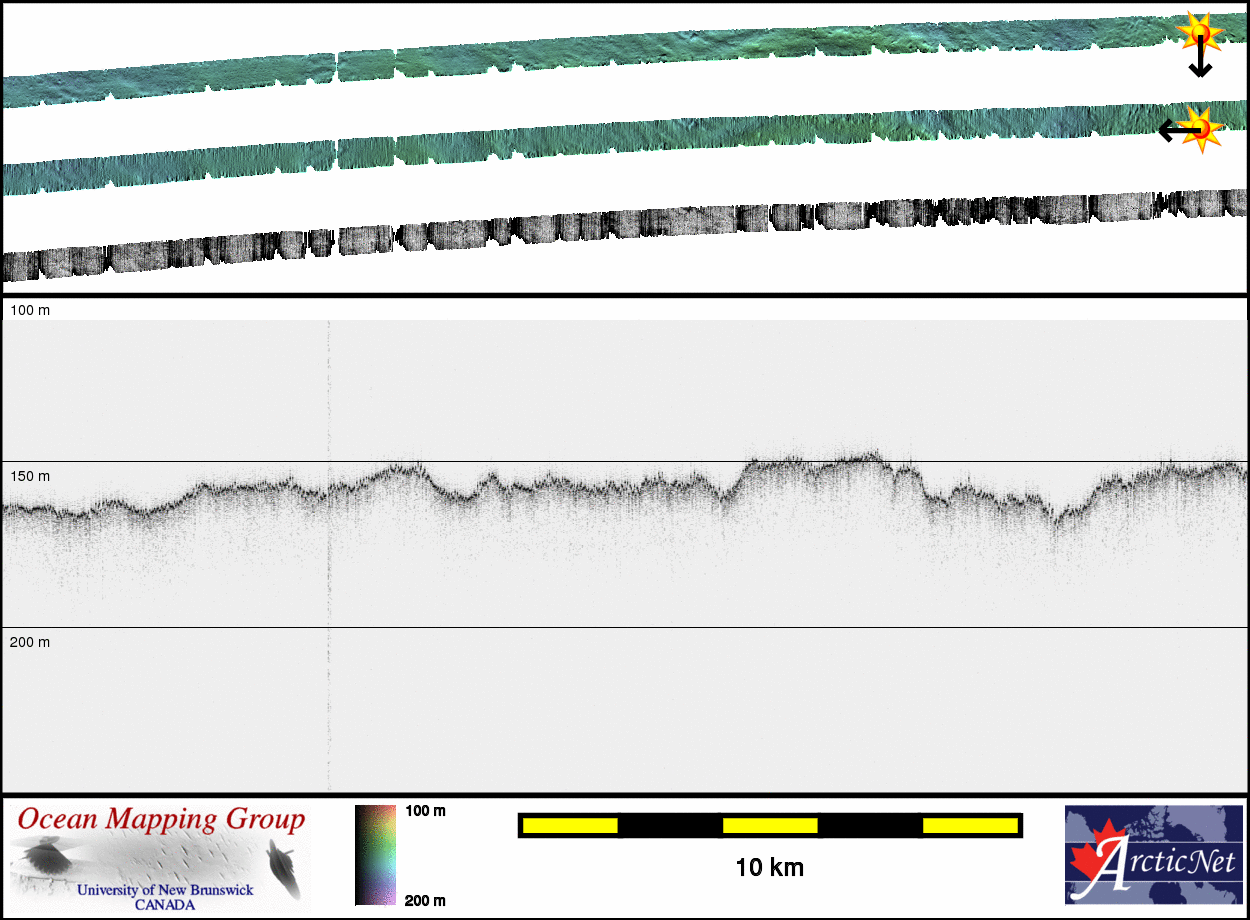Click the 200 m label beside color legend
This screenshot has height=920, width=1250.
425,900
